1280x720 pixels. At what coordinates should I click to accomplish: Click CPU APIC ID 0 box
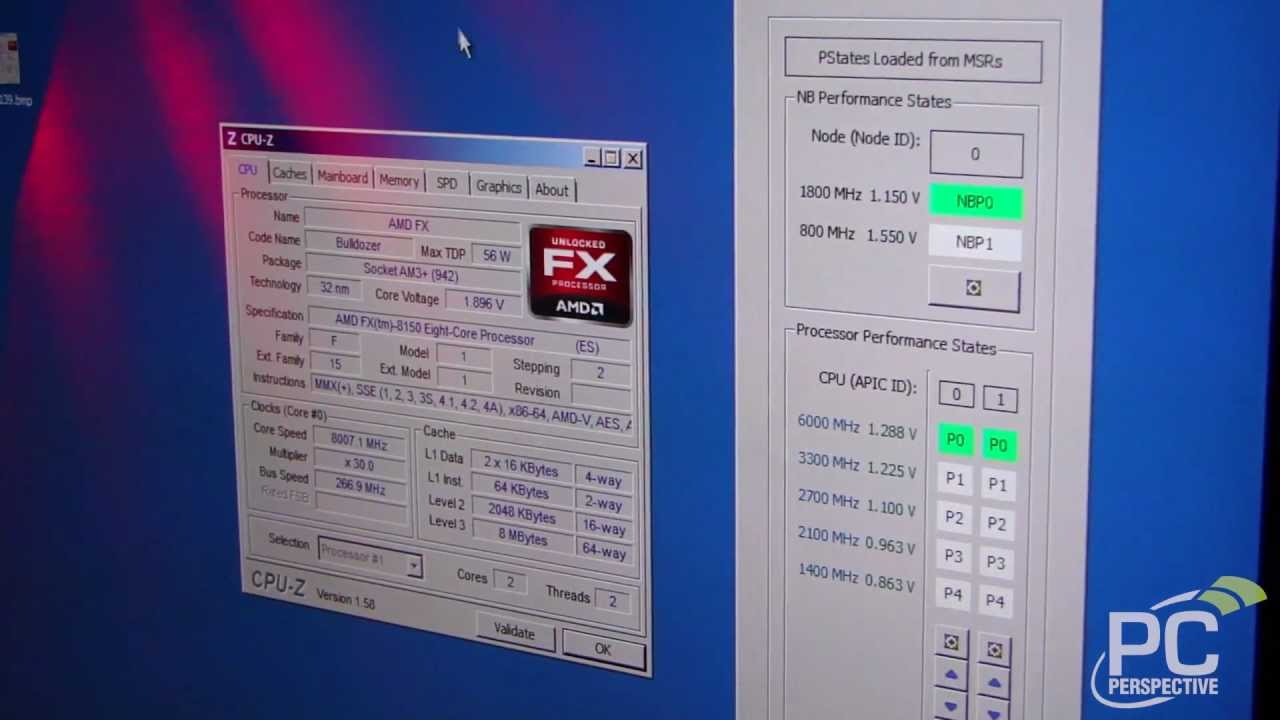click(956, 395)
